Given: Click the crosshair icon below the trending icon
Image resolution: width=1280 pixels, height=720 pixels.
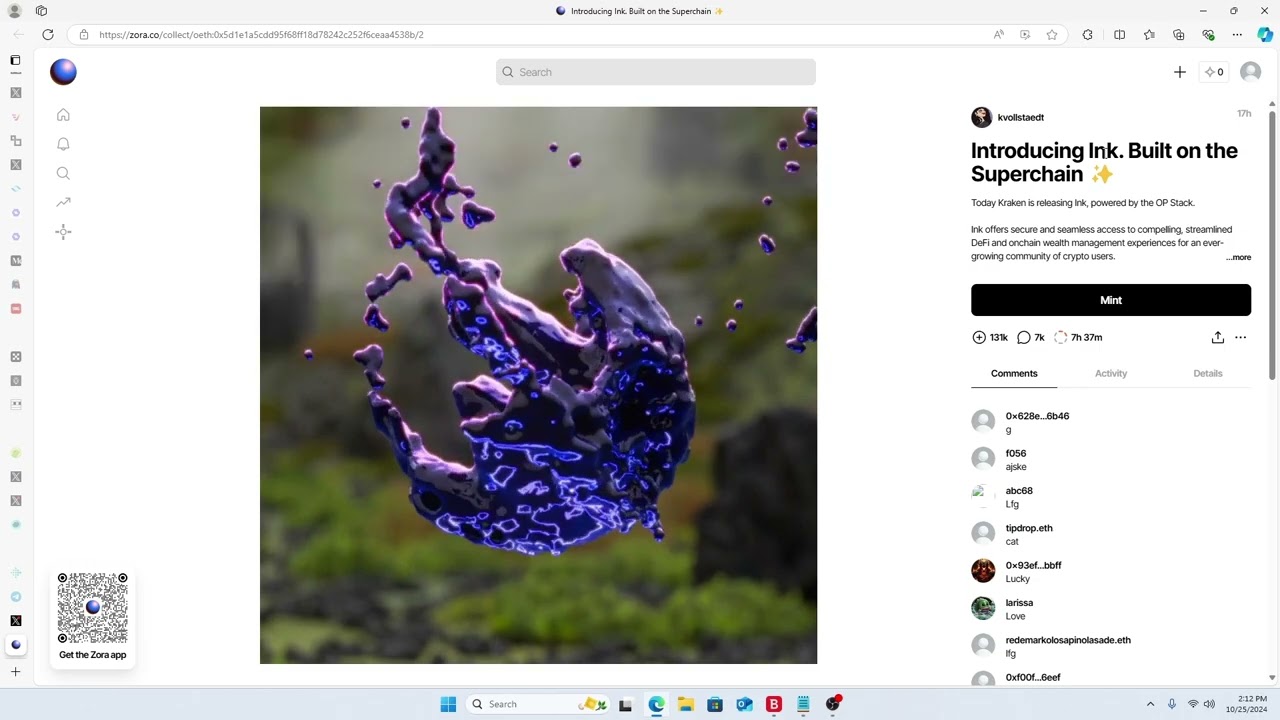Looking at the screenshot, I should coord(63,232).
